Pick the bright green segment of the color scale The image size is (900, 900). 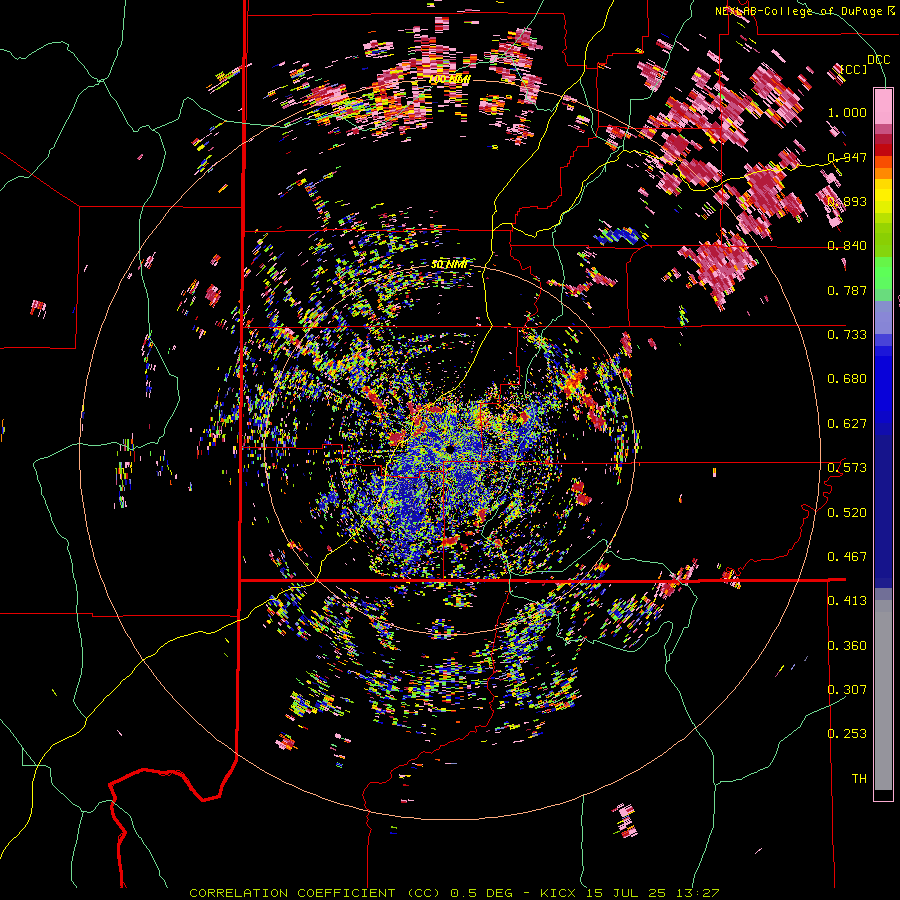pyautogui.click(x=883, y=274)
